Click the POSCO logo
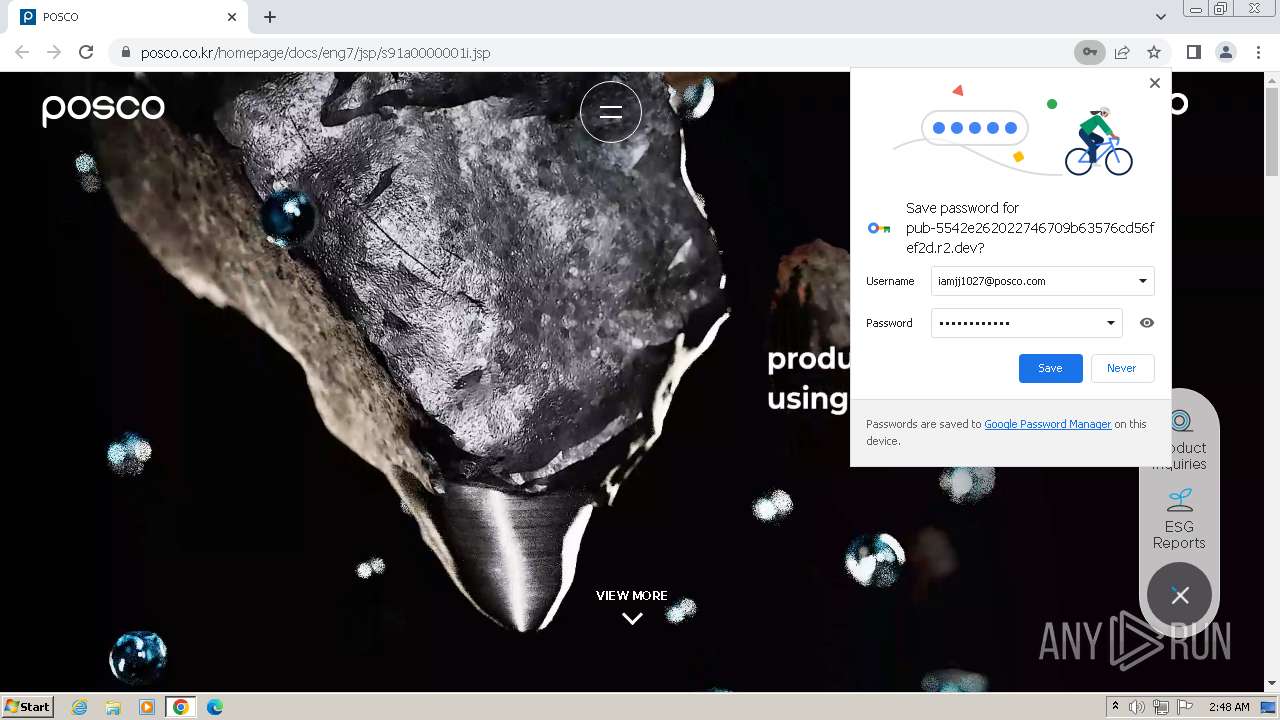This screenshot has width=1280, height=720. click(103, 109)
